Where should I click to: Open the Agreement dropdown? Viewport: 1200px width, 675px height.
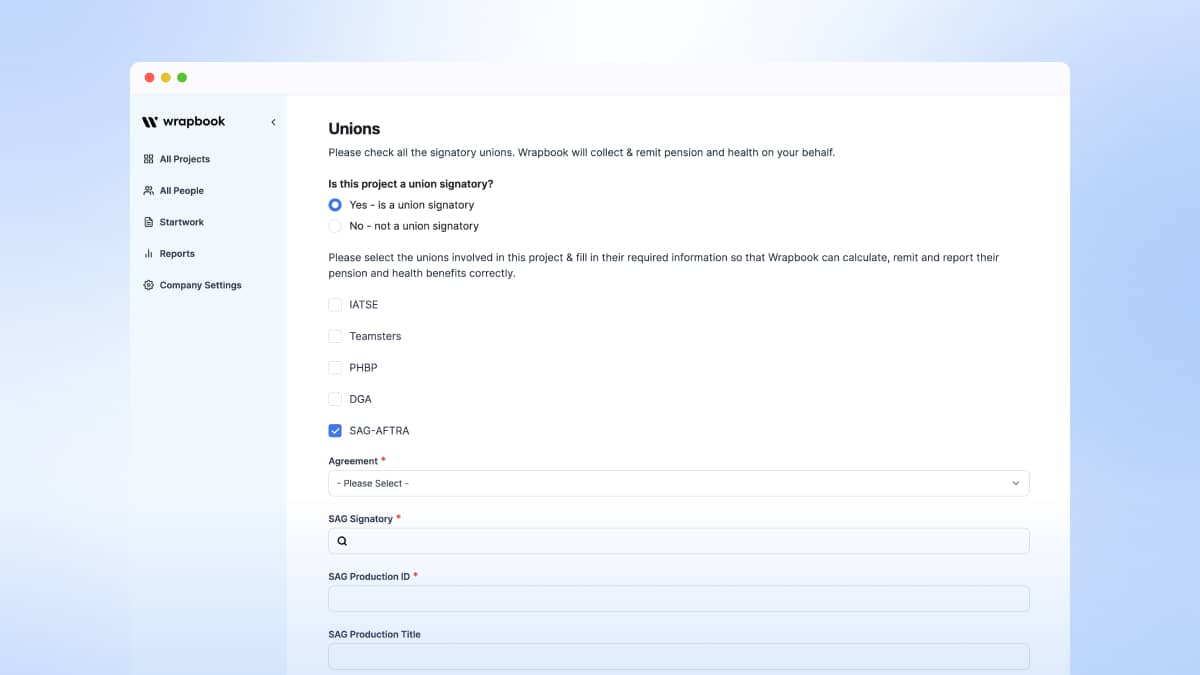click(679, 483)
